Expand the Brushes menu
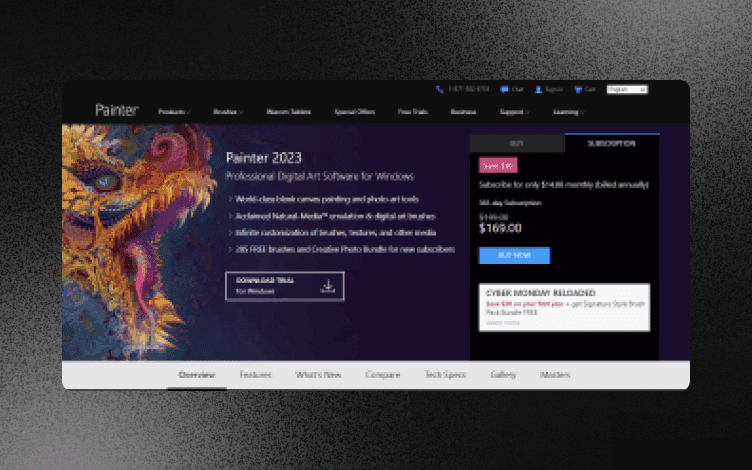 pyautogui.click(x=228, y=112)
